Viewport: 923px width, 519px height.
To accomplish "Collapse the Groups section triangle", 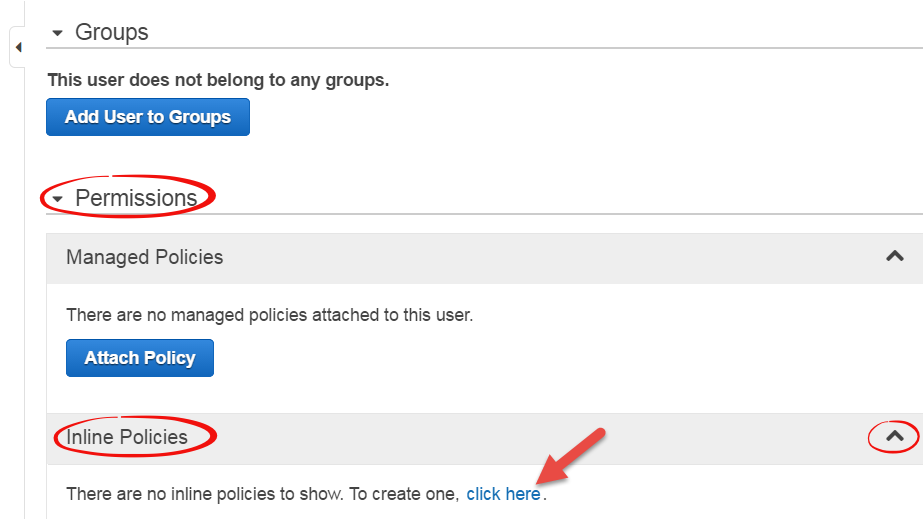I will (x=57, y=33).
